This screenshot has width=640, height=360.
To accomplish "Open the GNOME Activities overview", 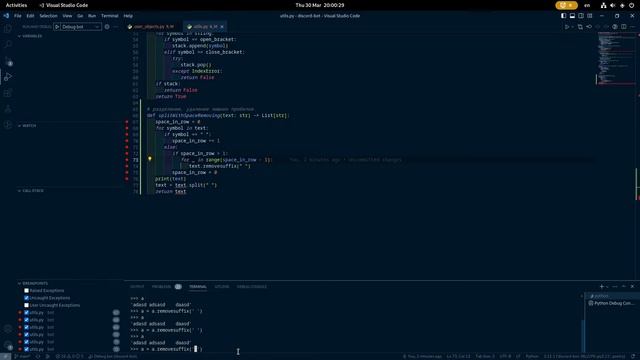I will [16, 5].
